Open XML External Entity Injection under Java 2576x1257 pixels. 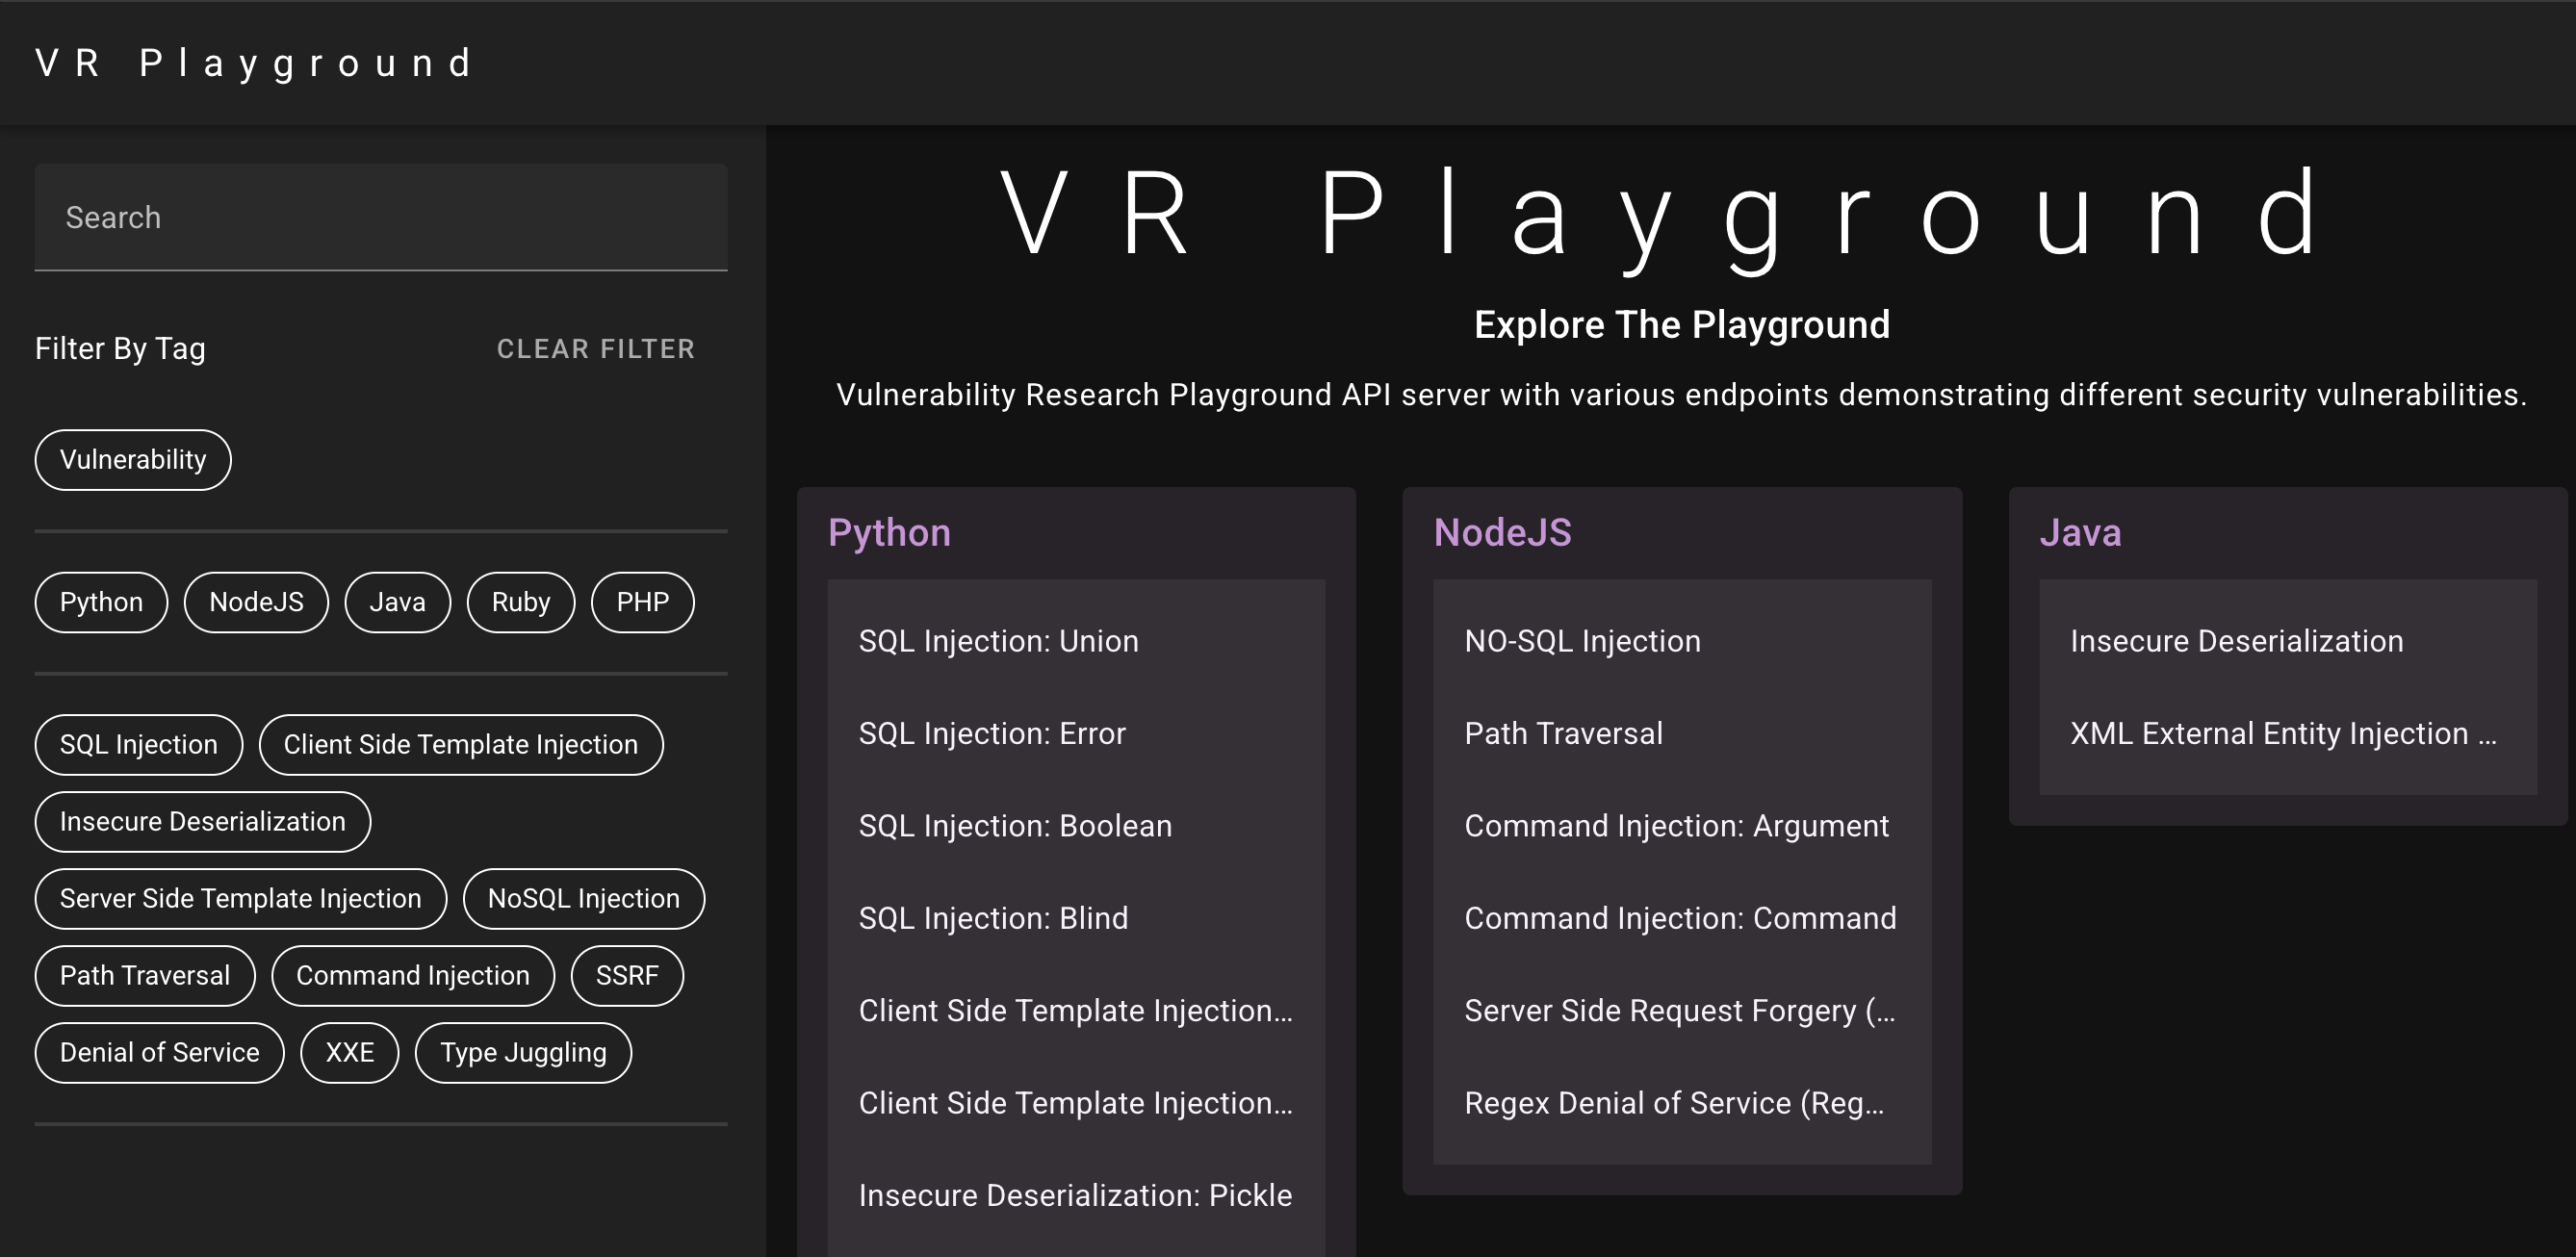(2283, 734)
